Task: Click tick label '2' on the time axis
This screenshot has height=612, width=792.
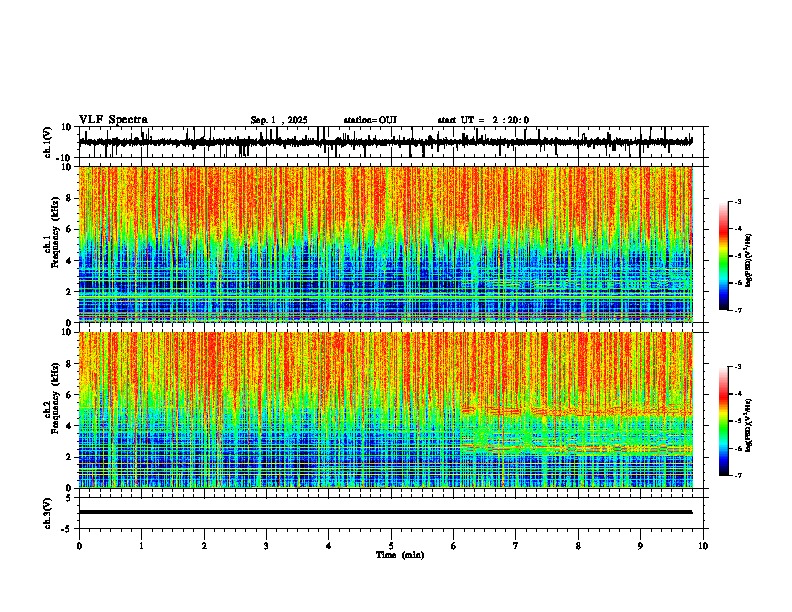Action: coord(204,546)
